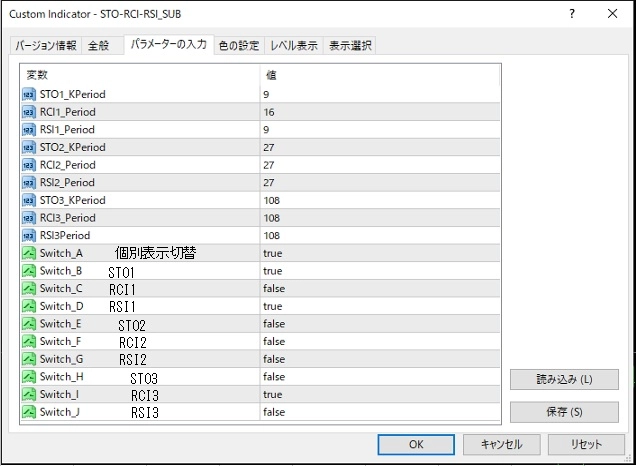Click the boolean icon beside Switch_F
The width and height of the screenshot is (636, 466).
pyautogui.click(x=29, y=341)
